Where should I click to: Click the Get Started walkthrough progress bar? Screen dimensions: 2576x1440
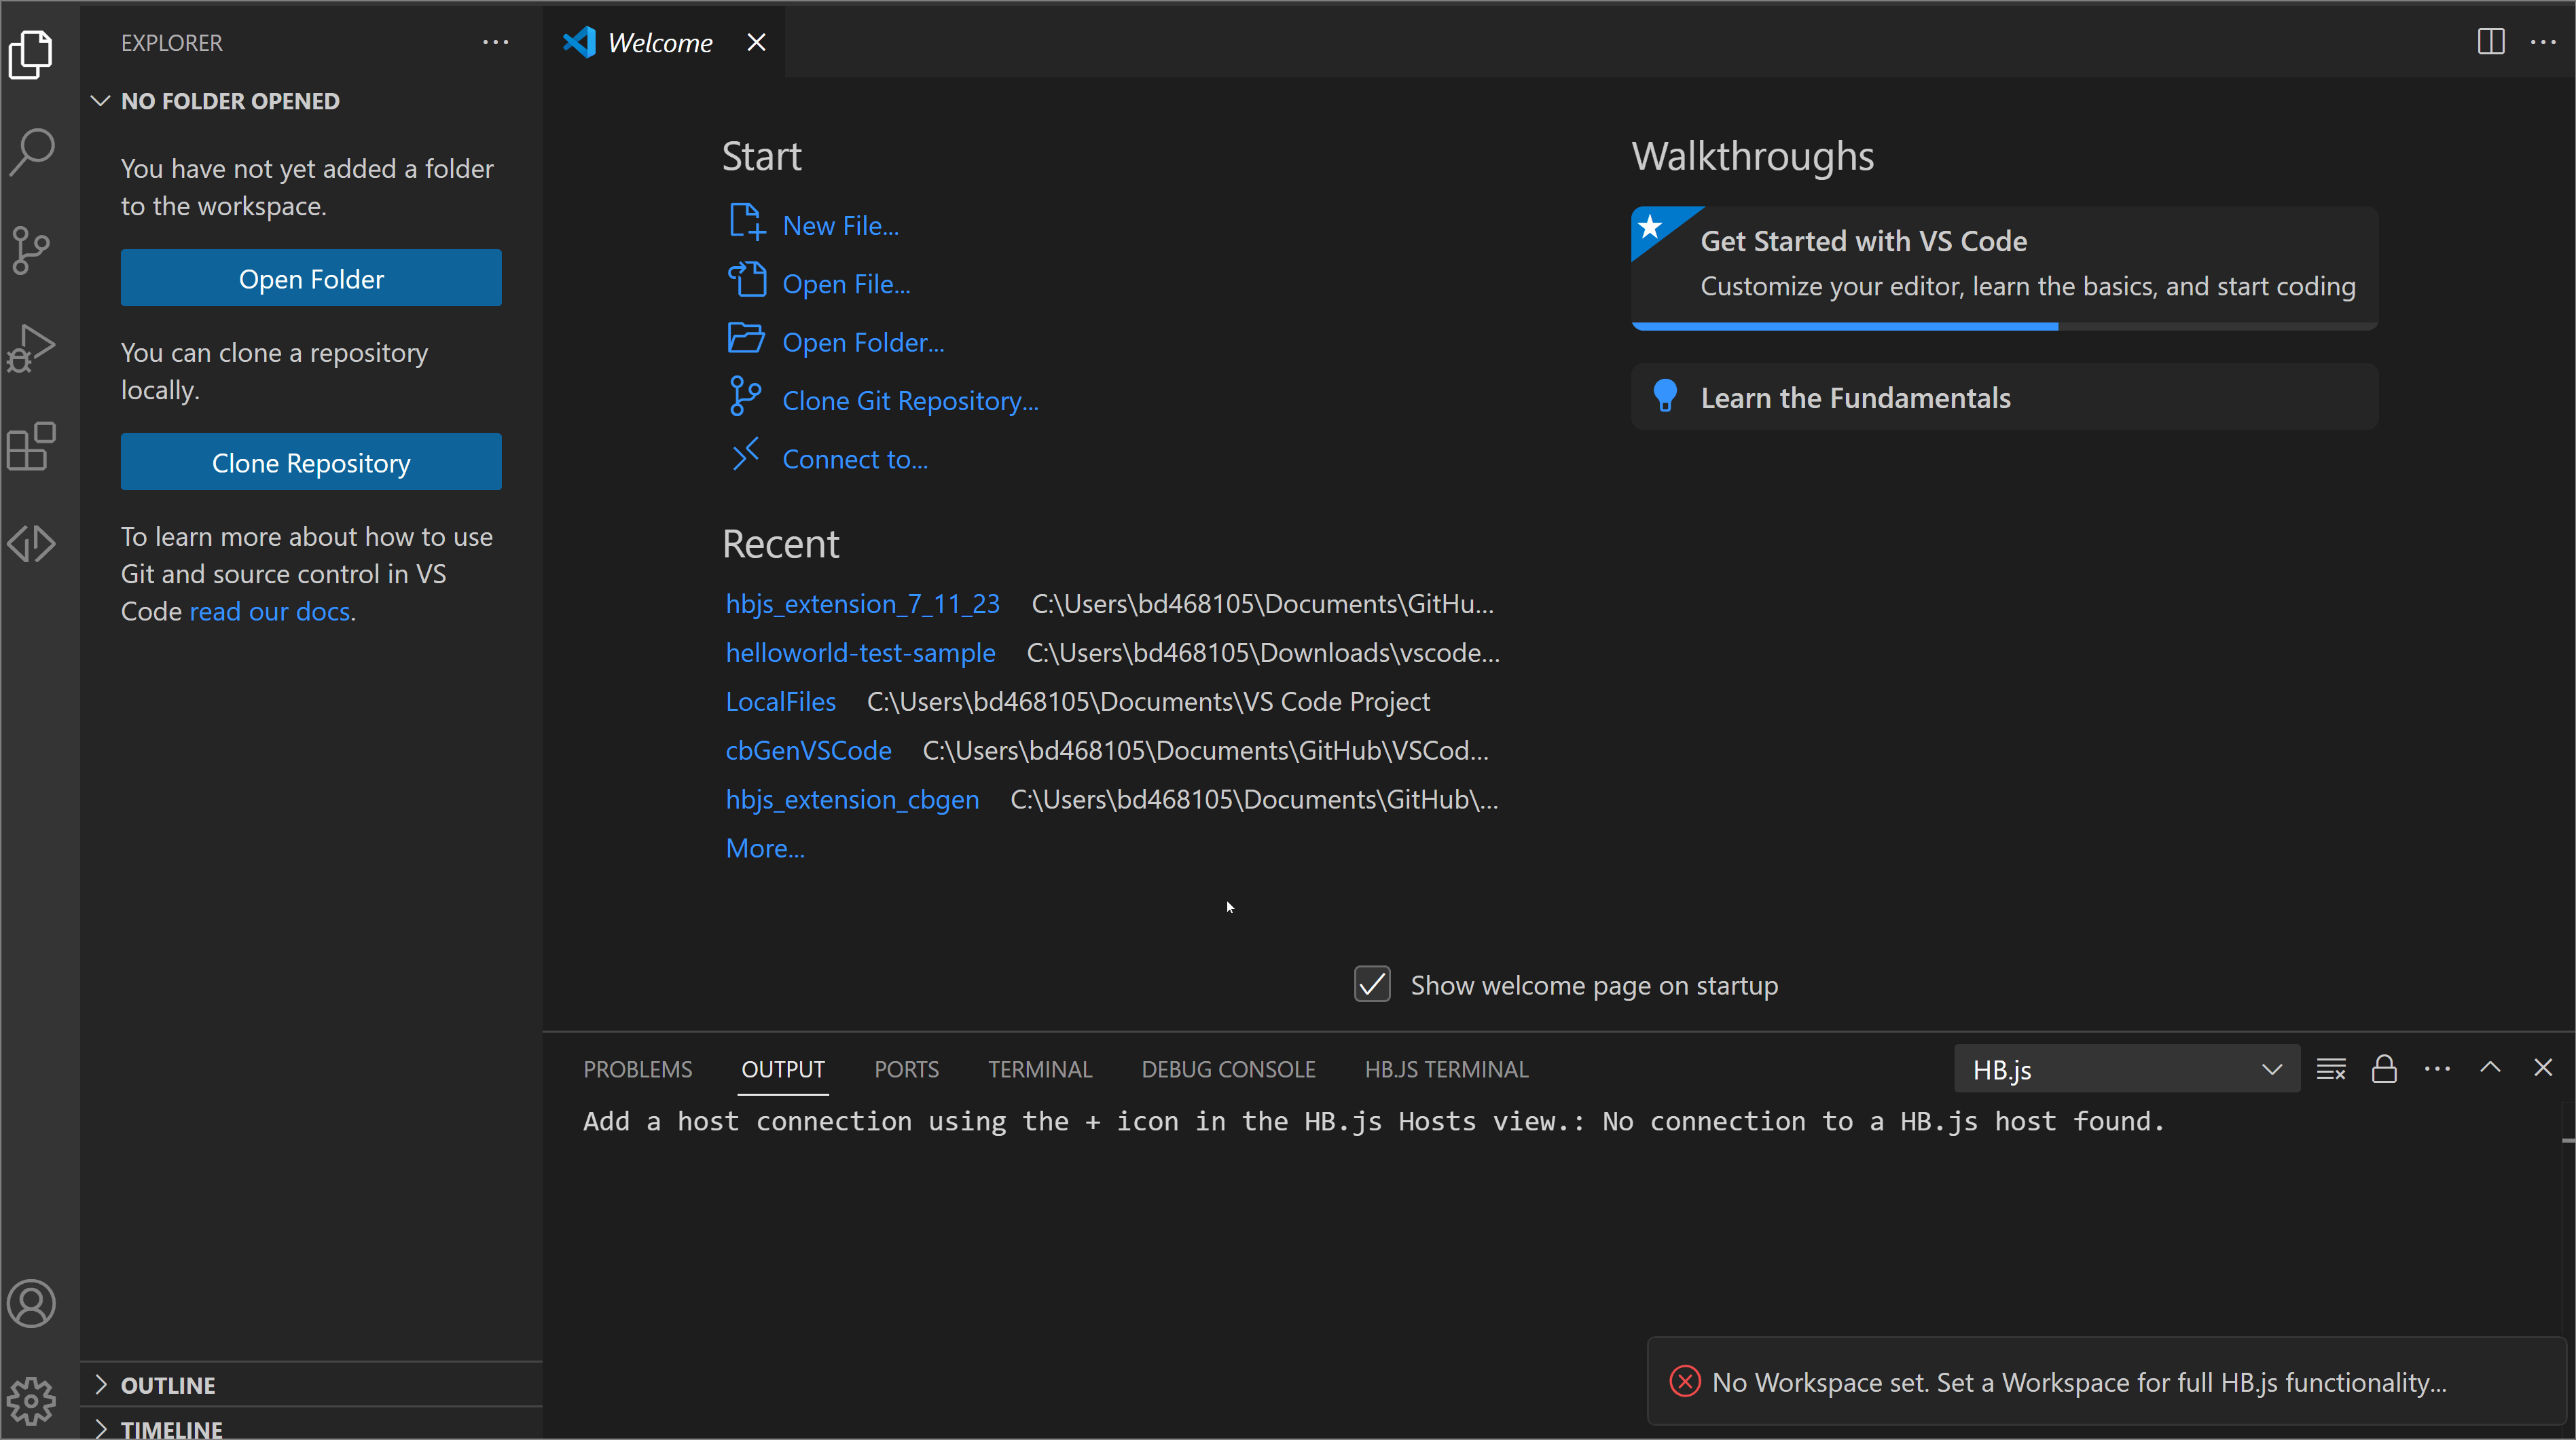[x=1845, y=326]
